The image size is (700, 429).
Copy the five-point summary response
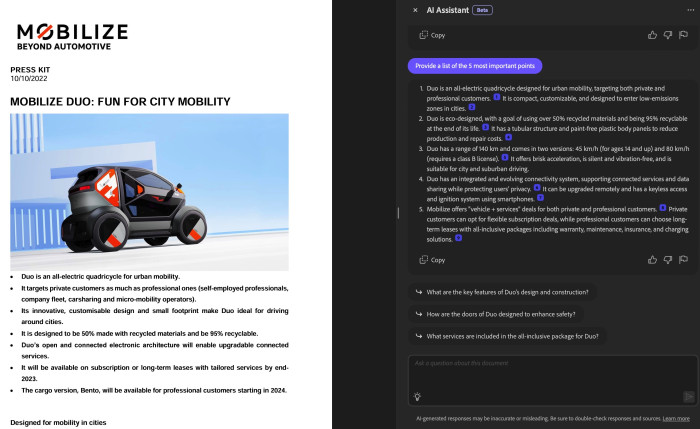432,260
